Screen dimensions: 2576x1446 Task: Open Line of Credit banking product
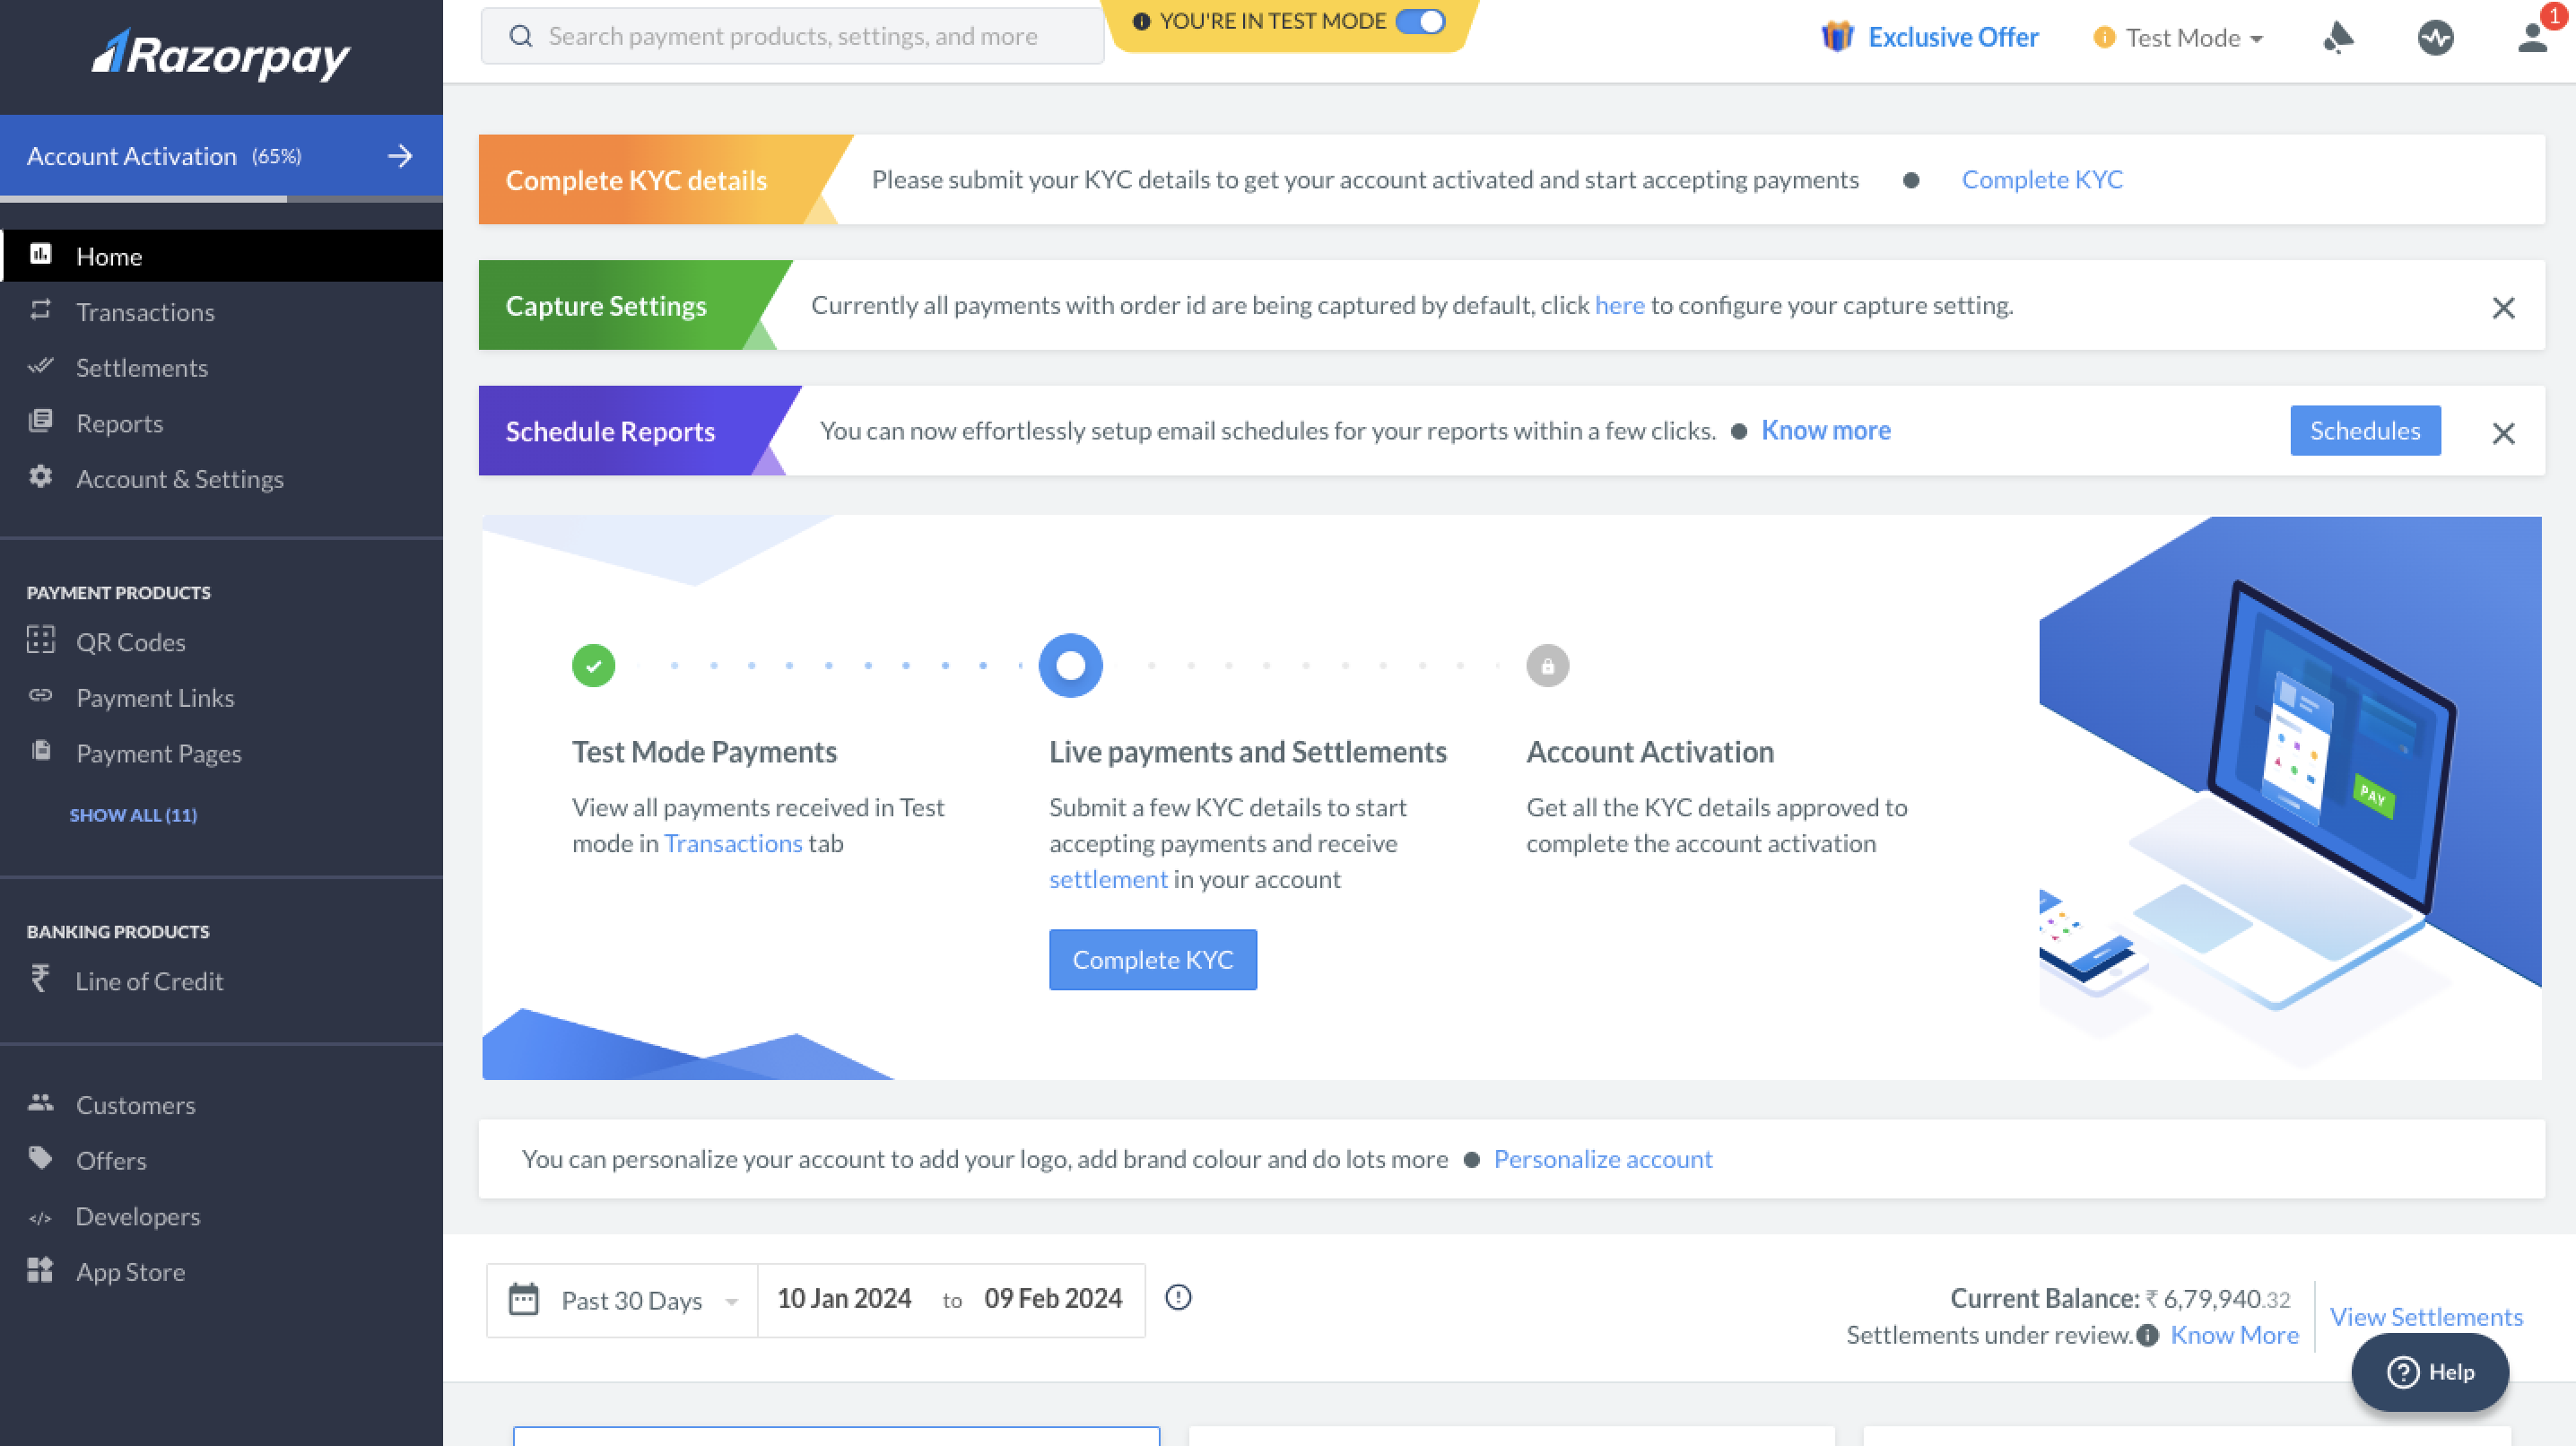click(149, 981)
